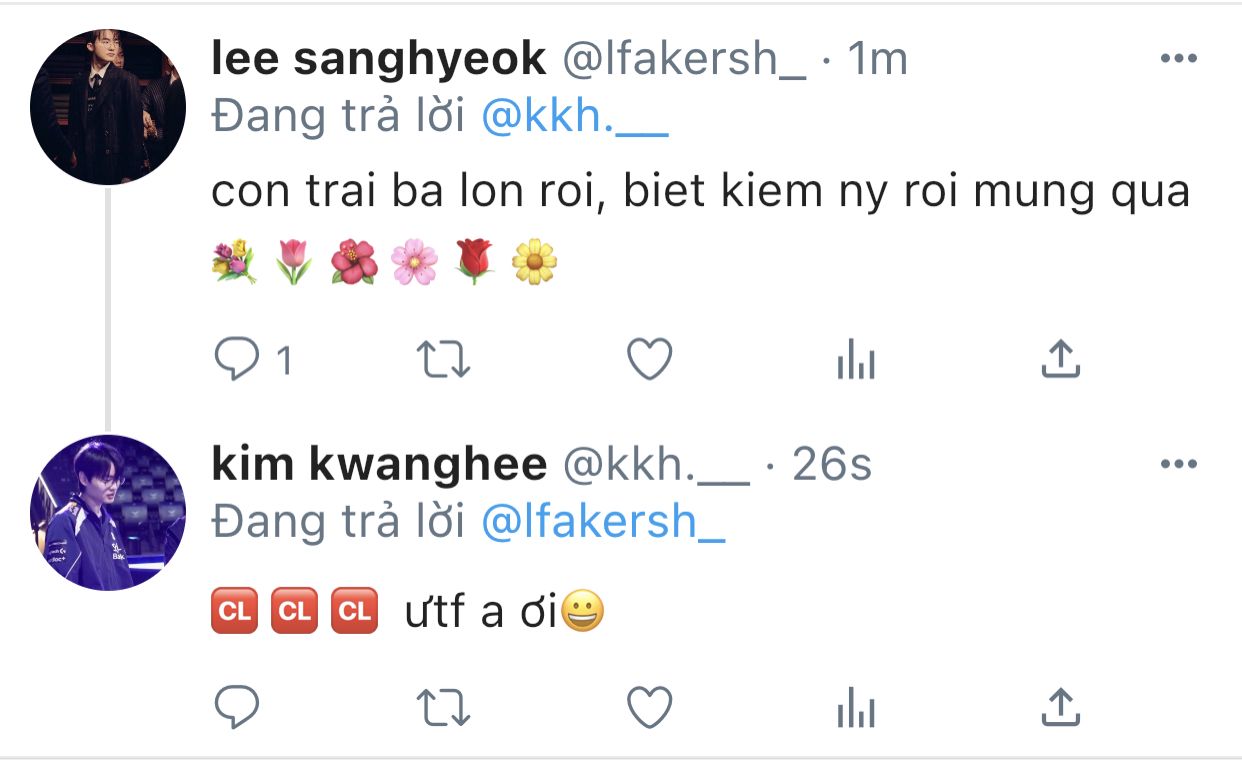Screen dimensions: 1242x768
Task: Open lee sanghyeok's profile picture
Action: tap(108, 107)
